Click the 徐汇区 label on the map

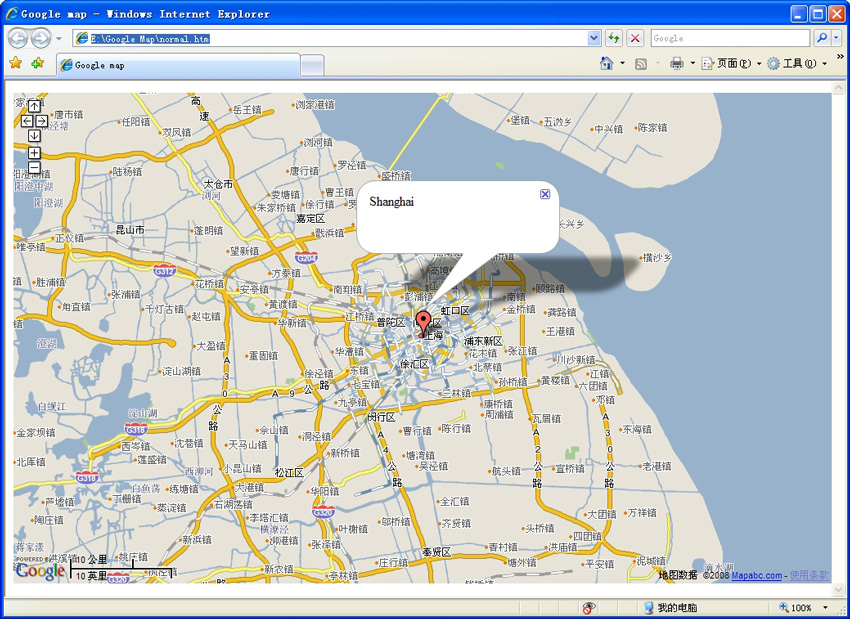415,364
